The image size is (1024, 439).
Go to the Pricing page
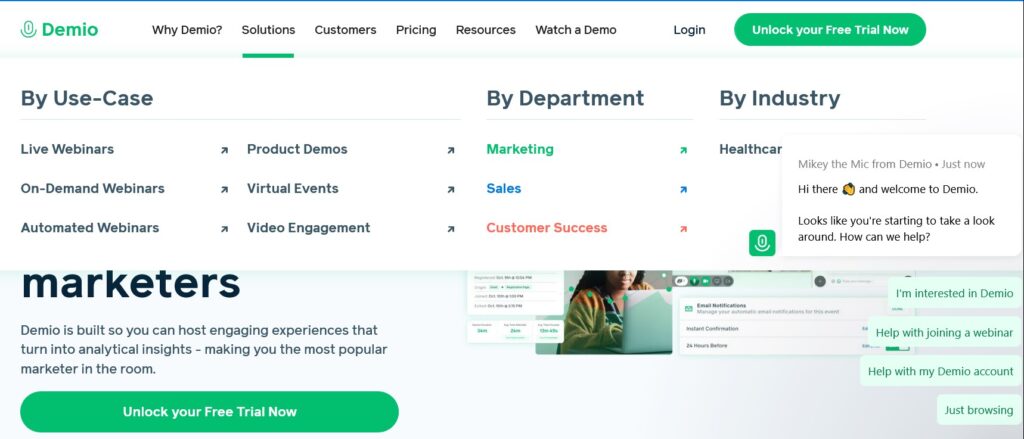(x=416, y=29)
